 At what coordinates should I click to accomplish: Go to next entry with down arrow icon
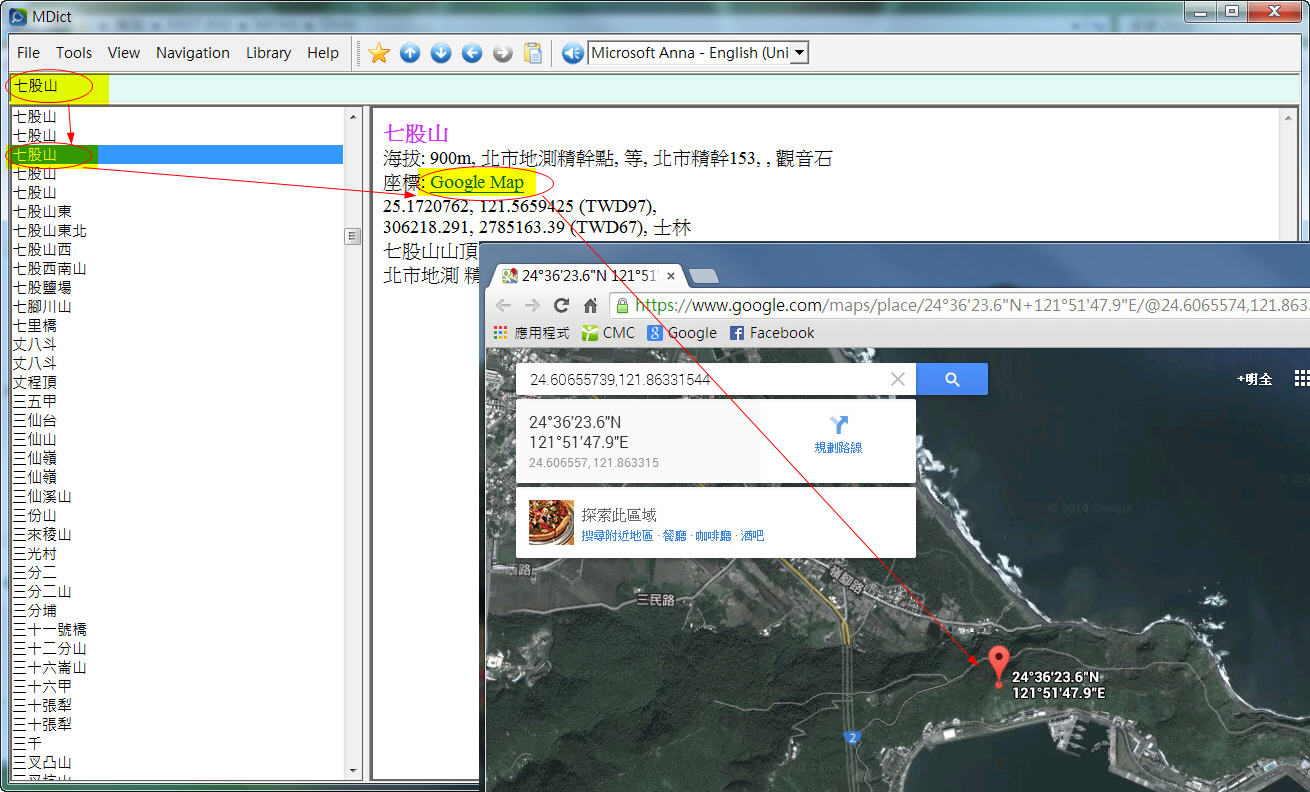[x=441, y=53]
